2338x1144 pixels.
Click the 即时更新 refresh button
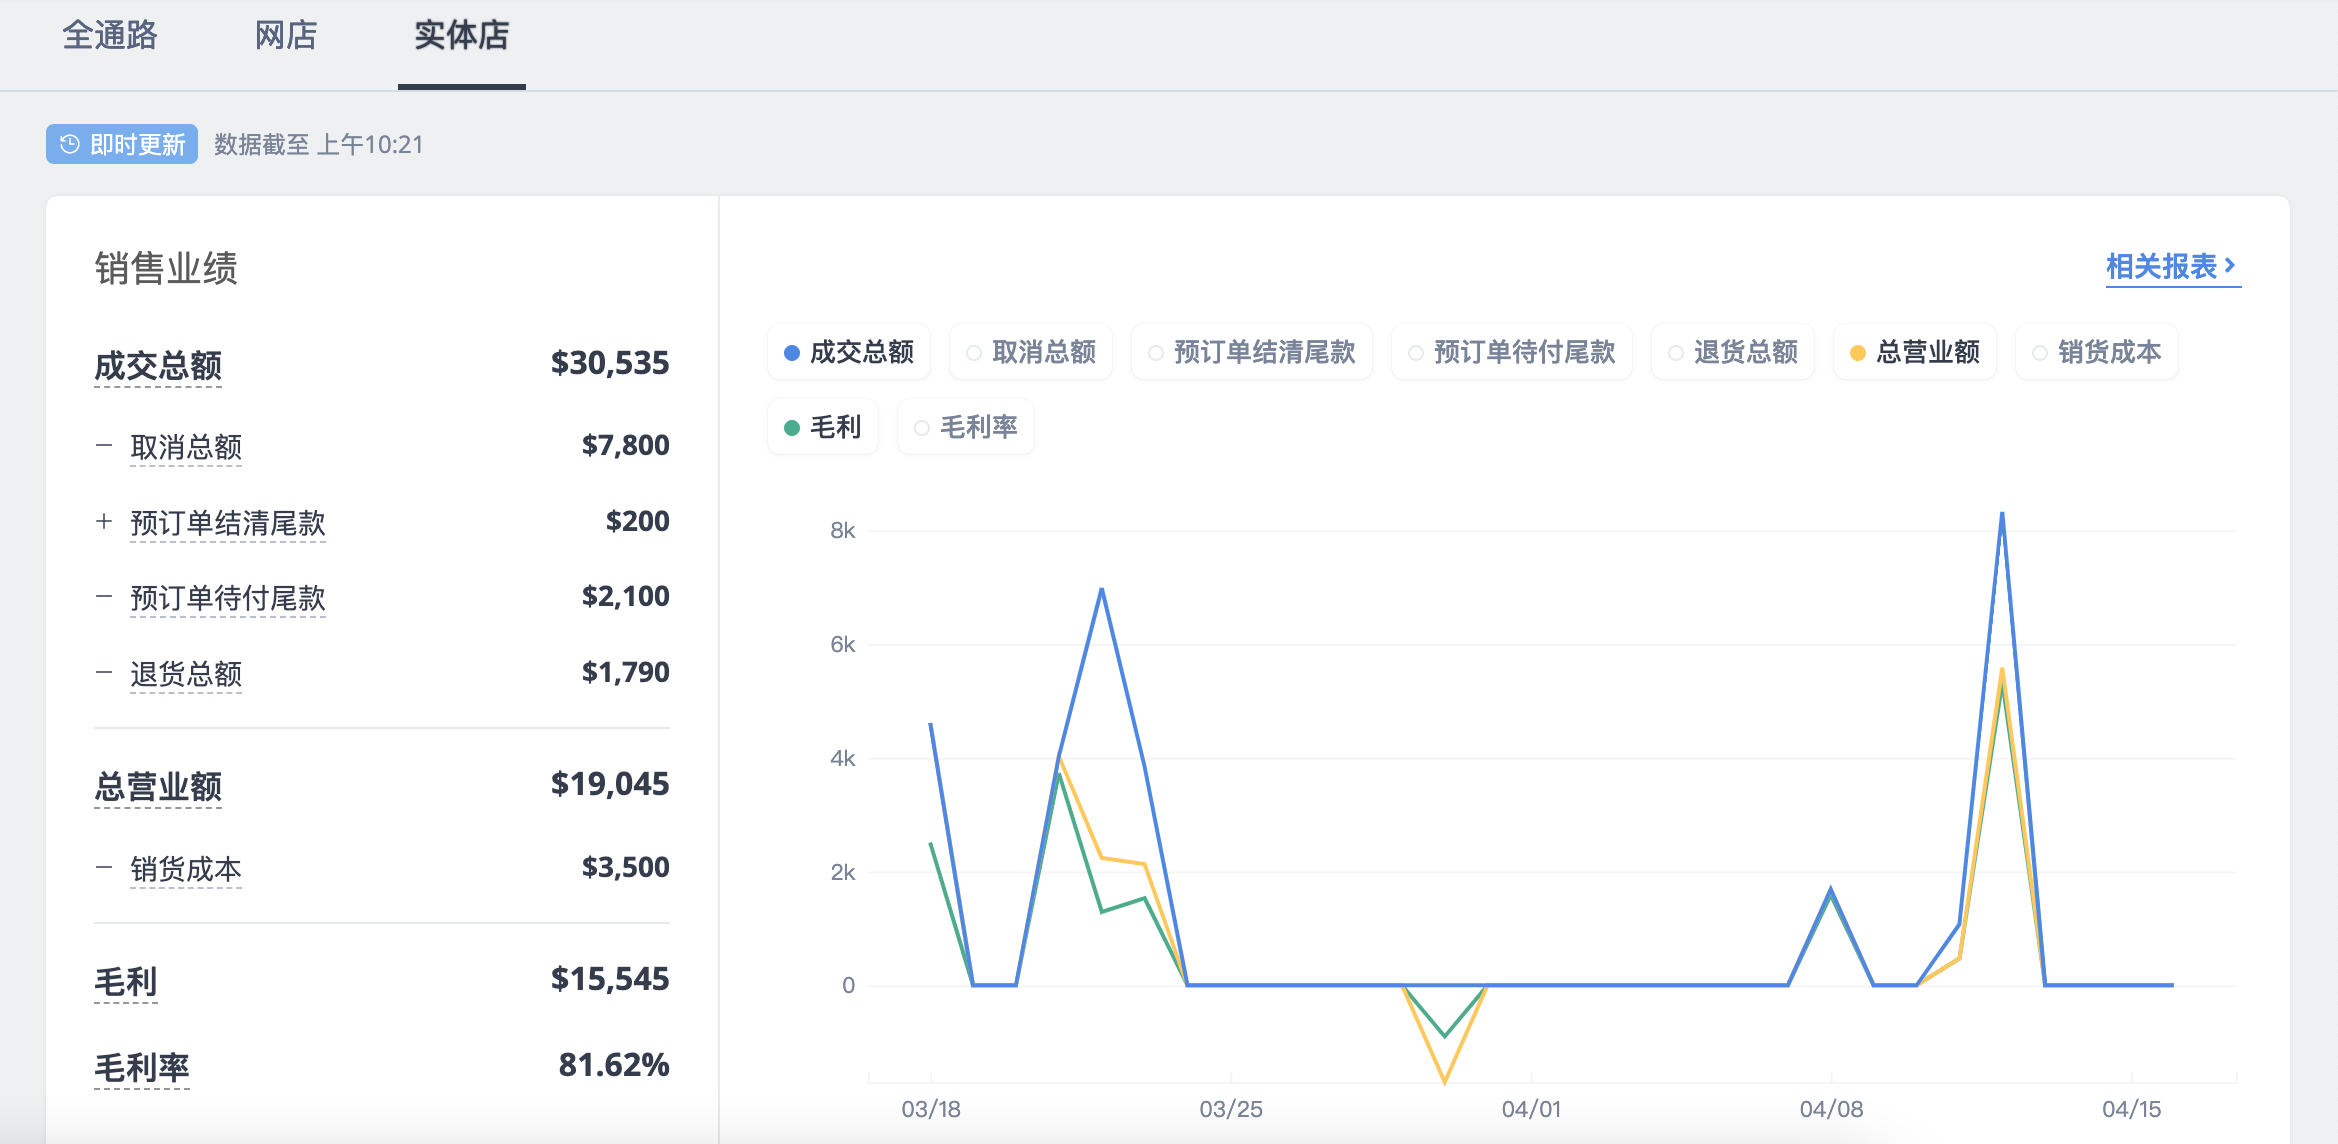point(122,144)
